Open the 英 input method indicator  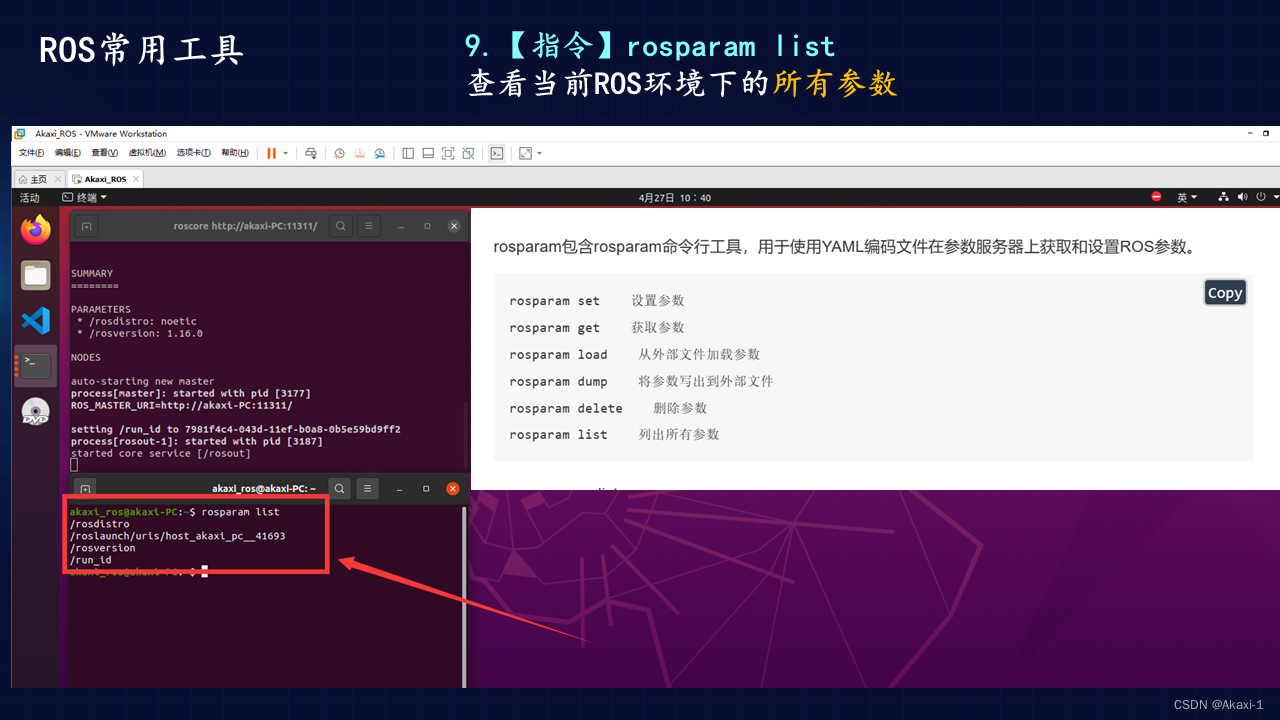pos(1184,197)
